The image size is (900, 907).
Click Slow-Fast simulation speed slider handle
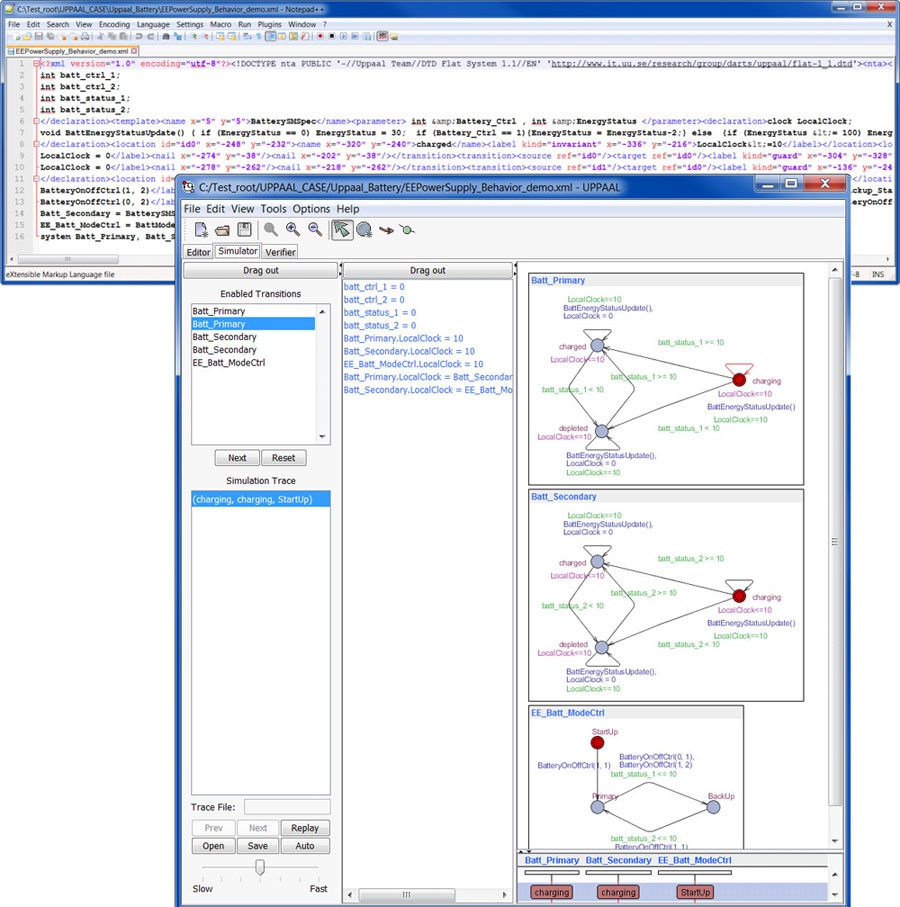(260, 867)
